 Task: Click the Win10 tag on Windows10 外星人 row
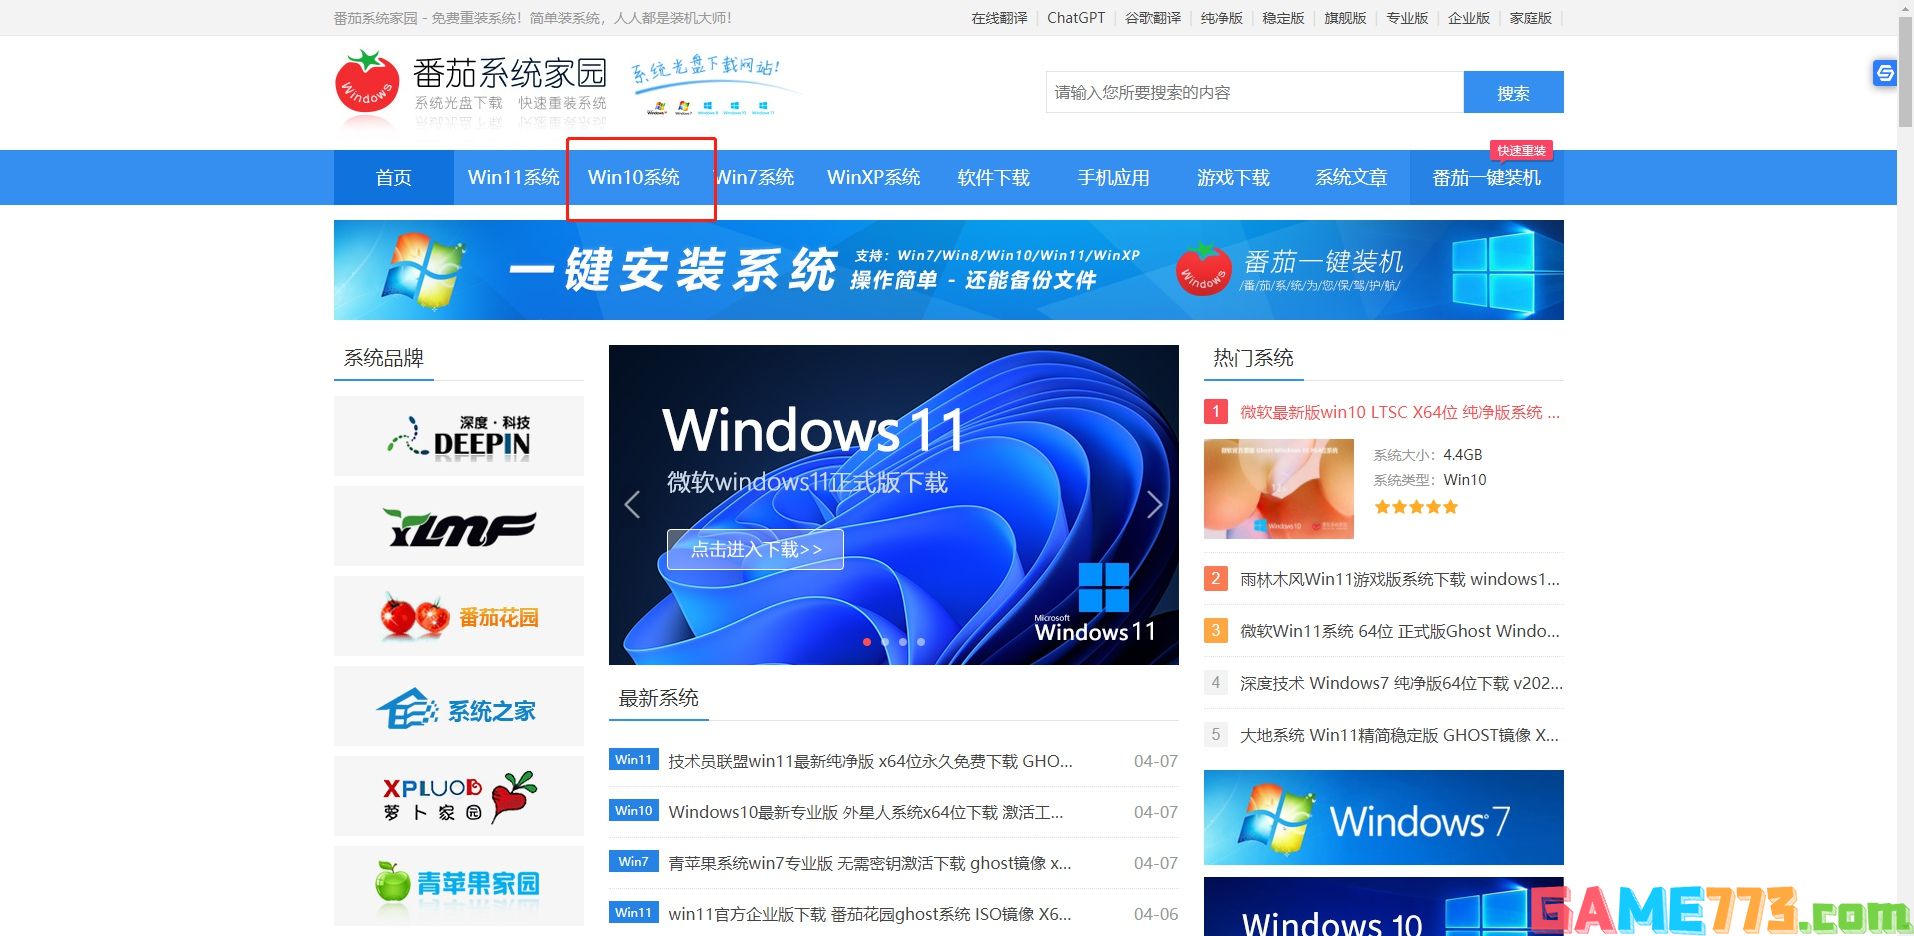point(633,811)
